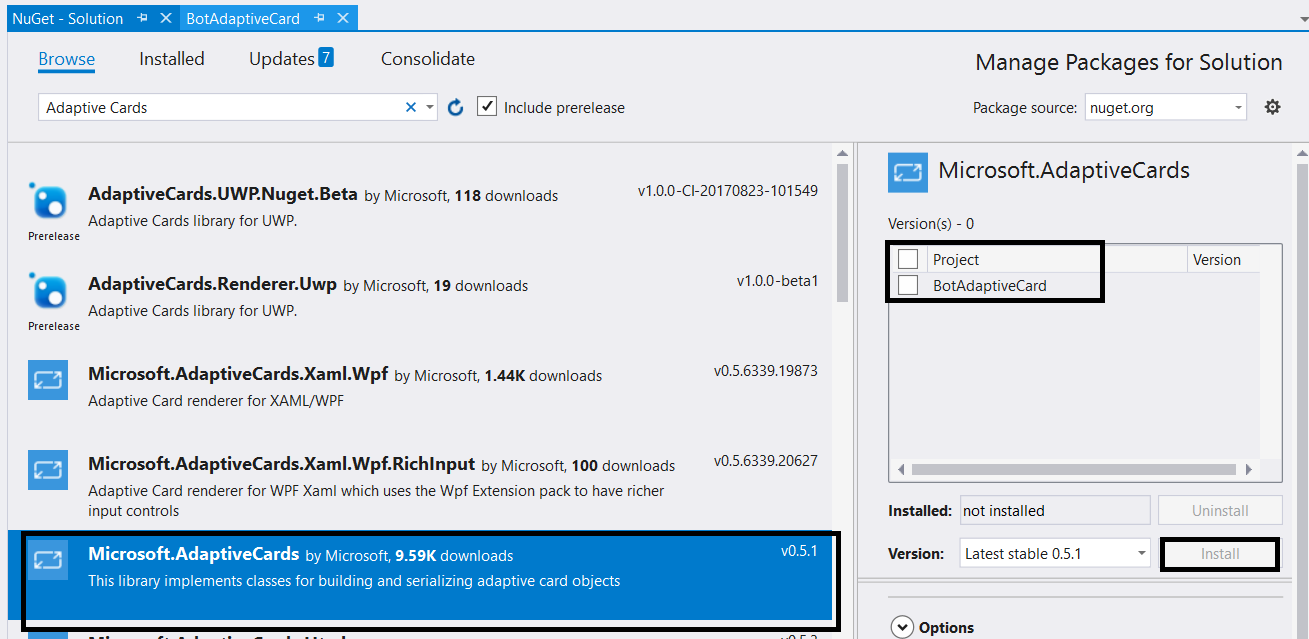Switch to the Updates tab
Viewport: 1309px width, 639px height.
click(282, 59)
